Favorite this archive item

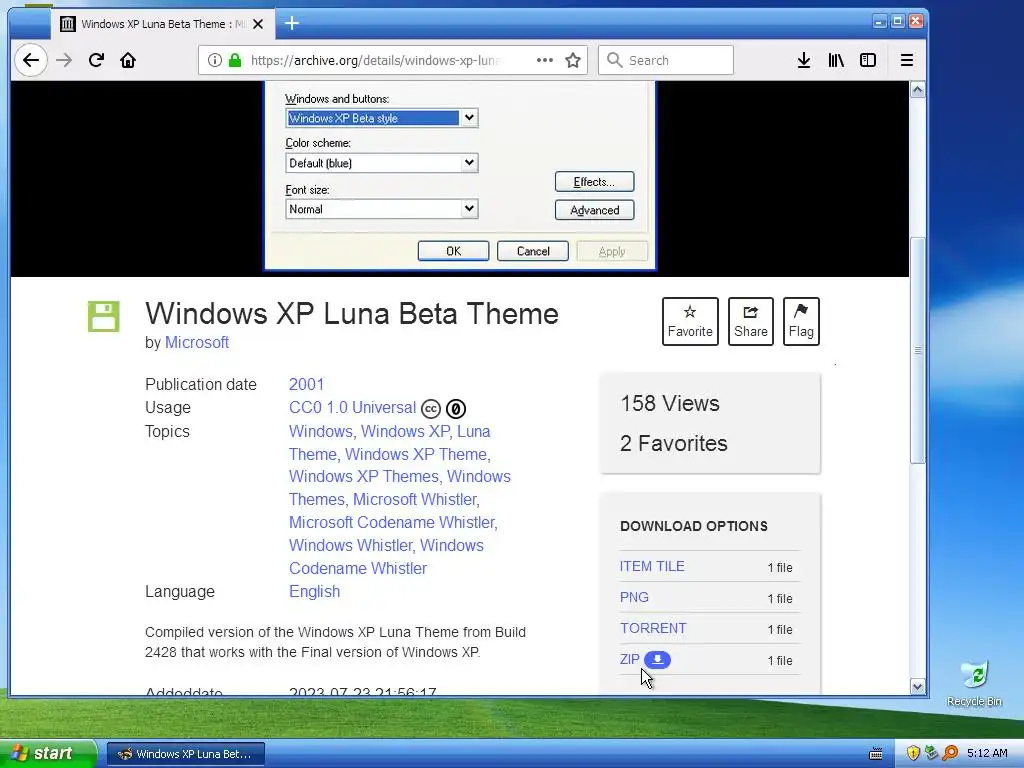690,321
